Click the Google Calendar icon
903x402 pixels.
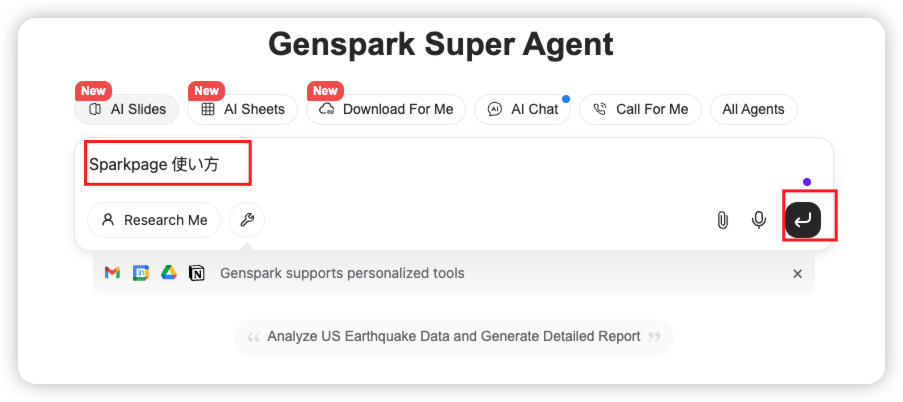coord(141,273)
